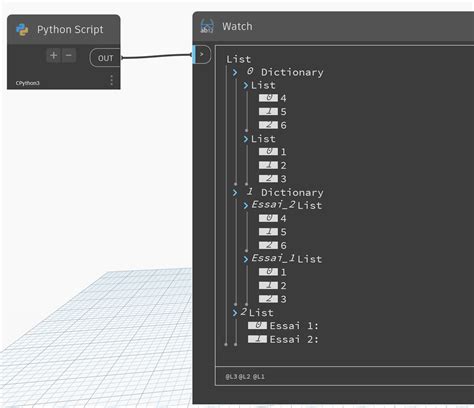The width and height of the screenshot is (474, 408).
Task: Collapse the first List under 0 Dictionary
Action: coord(246,86)
